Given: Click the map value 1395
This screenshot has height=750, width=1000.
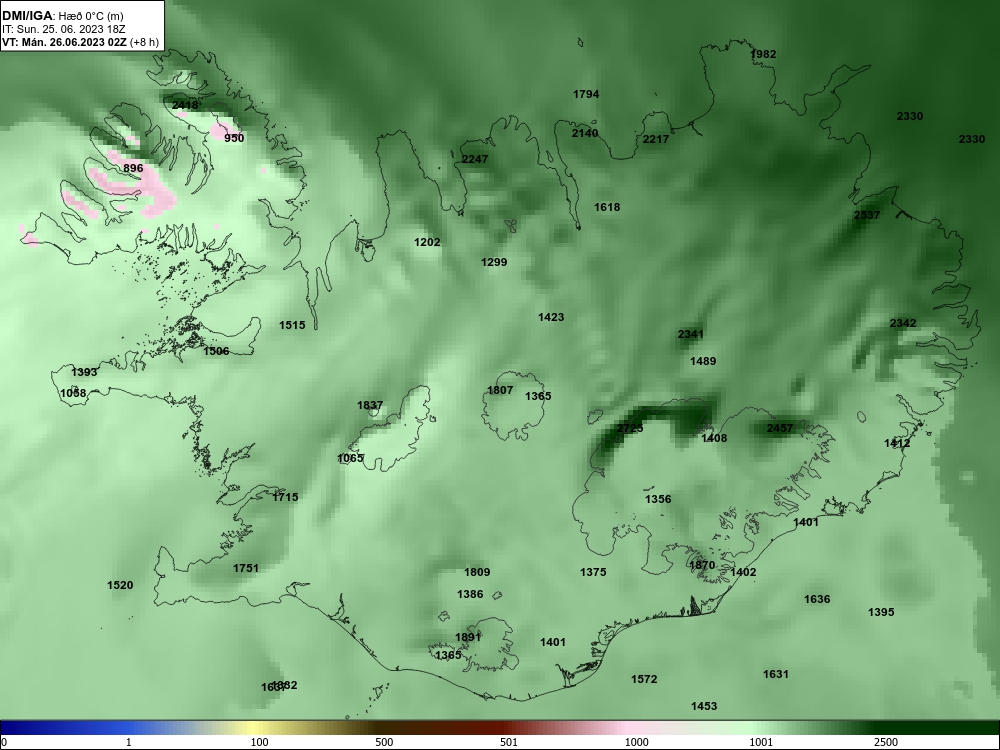Looking at the screenshot, I should pos(881,612).
